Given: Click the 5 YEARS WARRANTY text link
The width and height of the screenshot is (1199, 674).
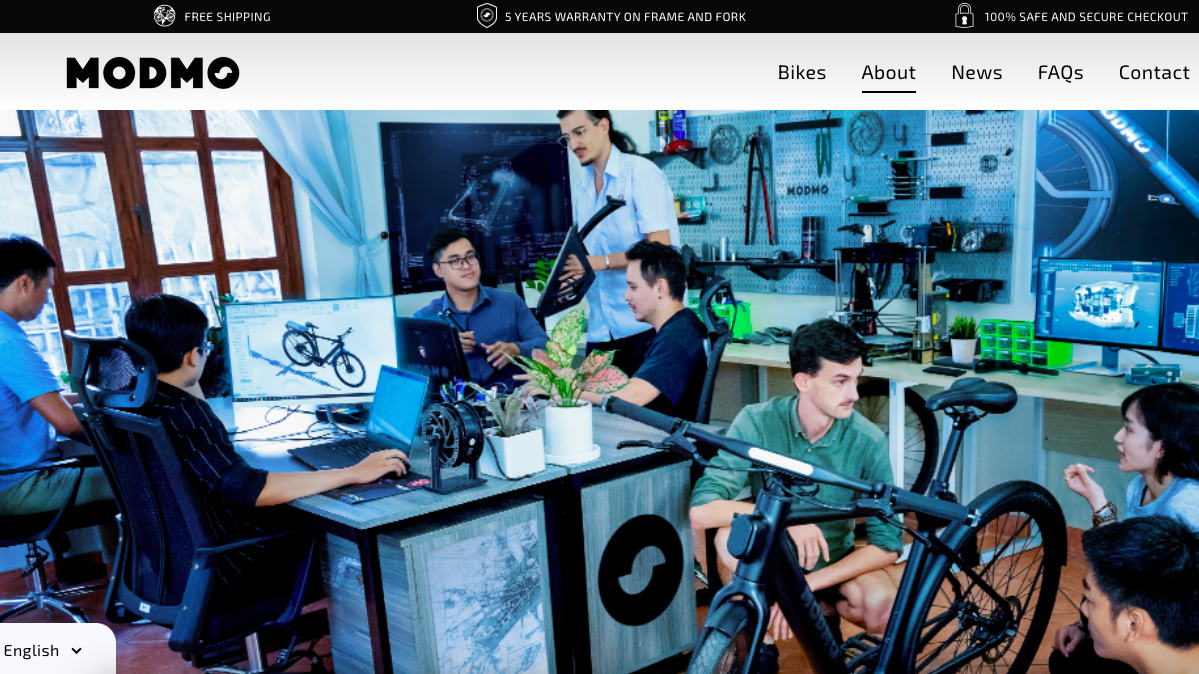Looking at the screenshot, I should (624, 16).
